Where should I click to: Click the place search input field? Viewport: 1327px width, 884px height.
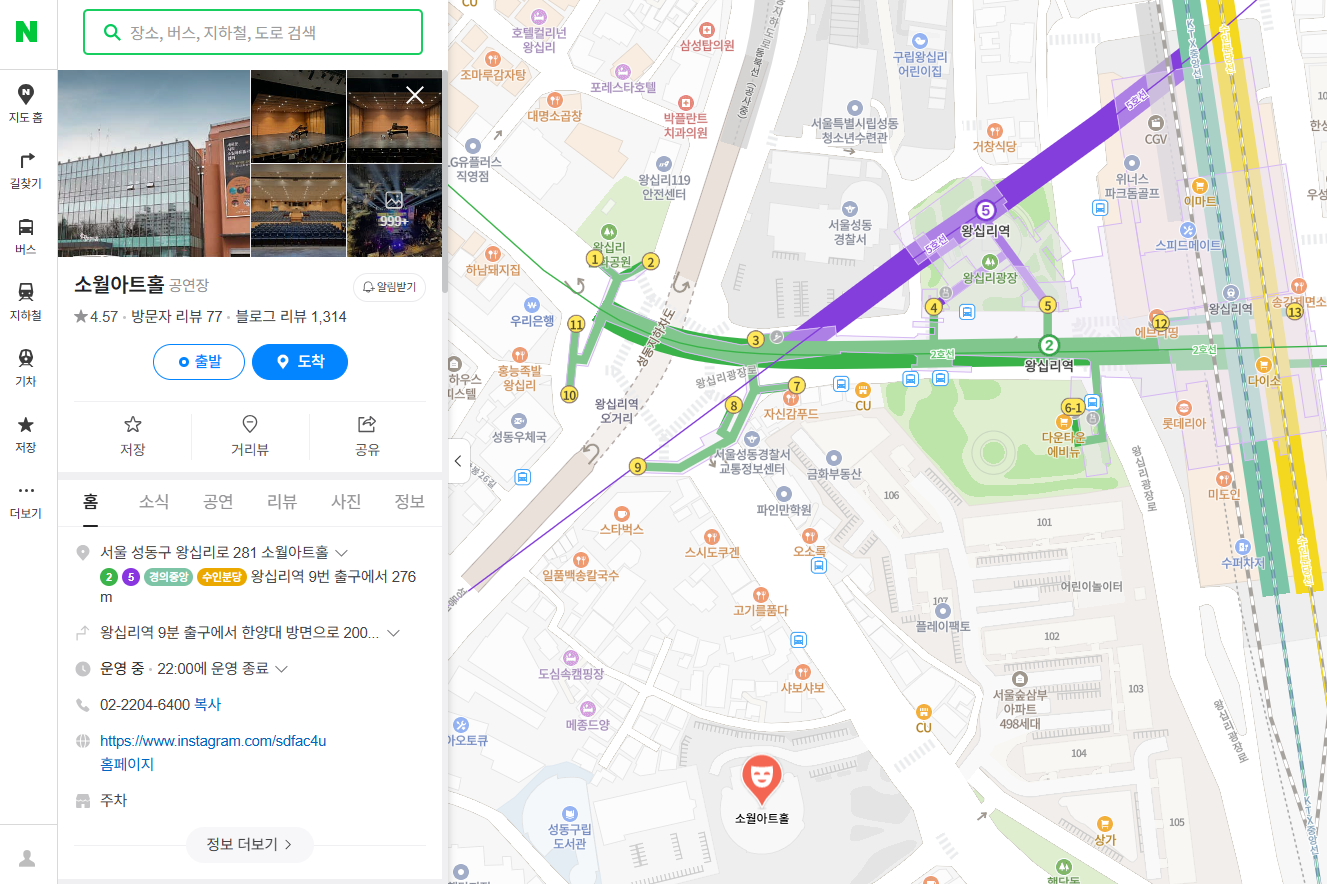(253, 32)
